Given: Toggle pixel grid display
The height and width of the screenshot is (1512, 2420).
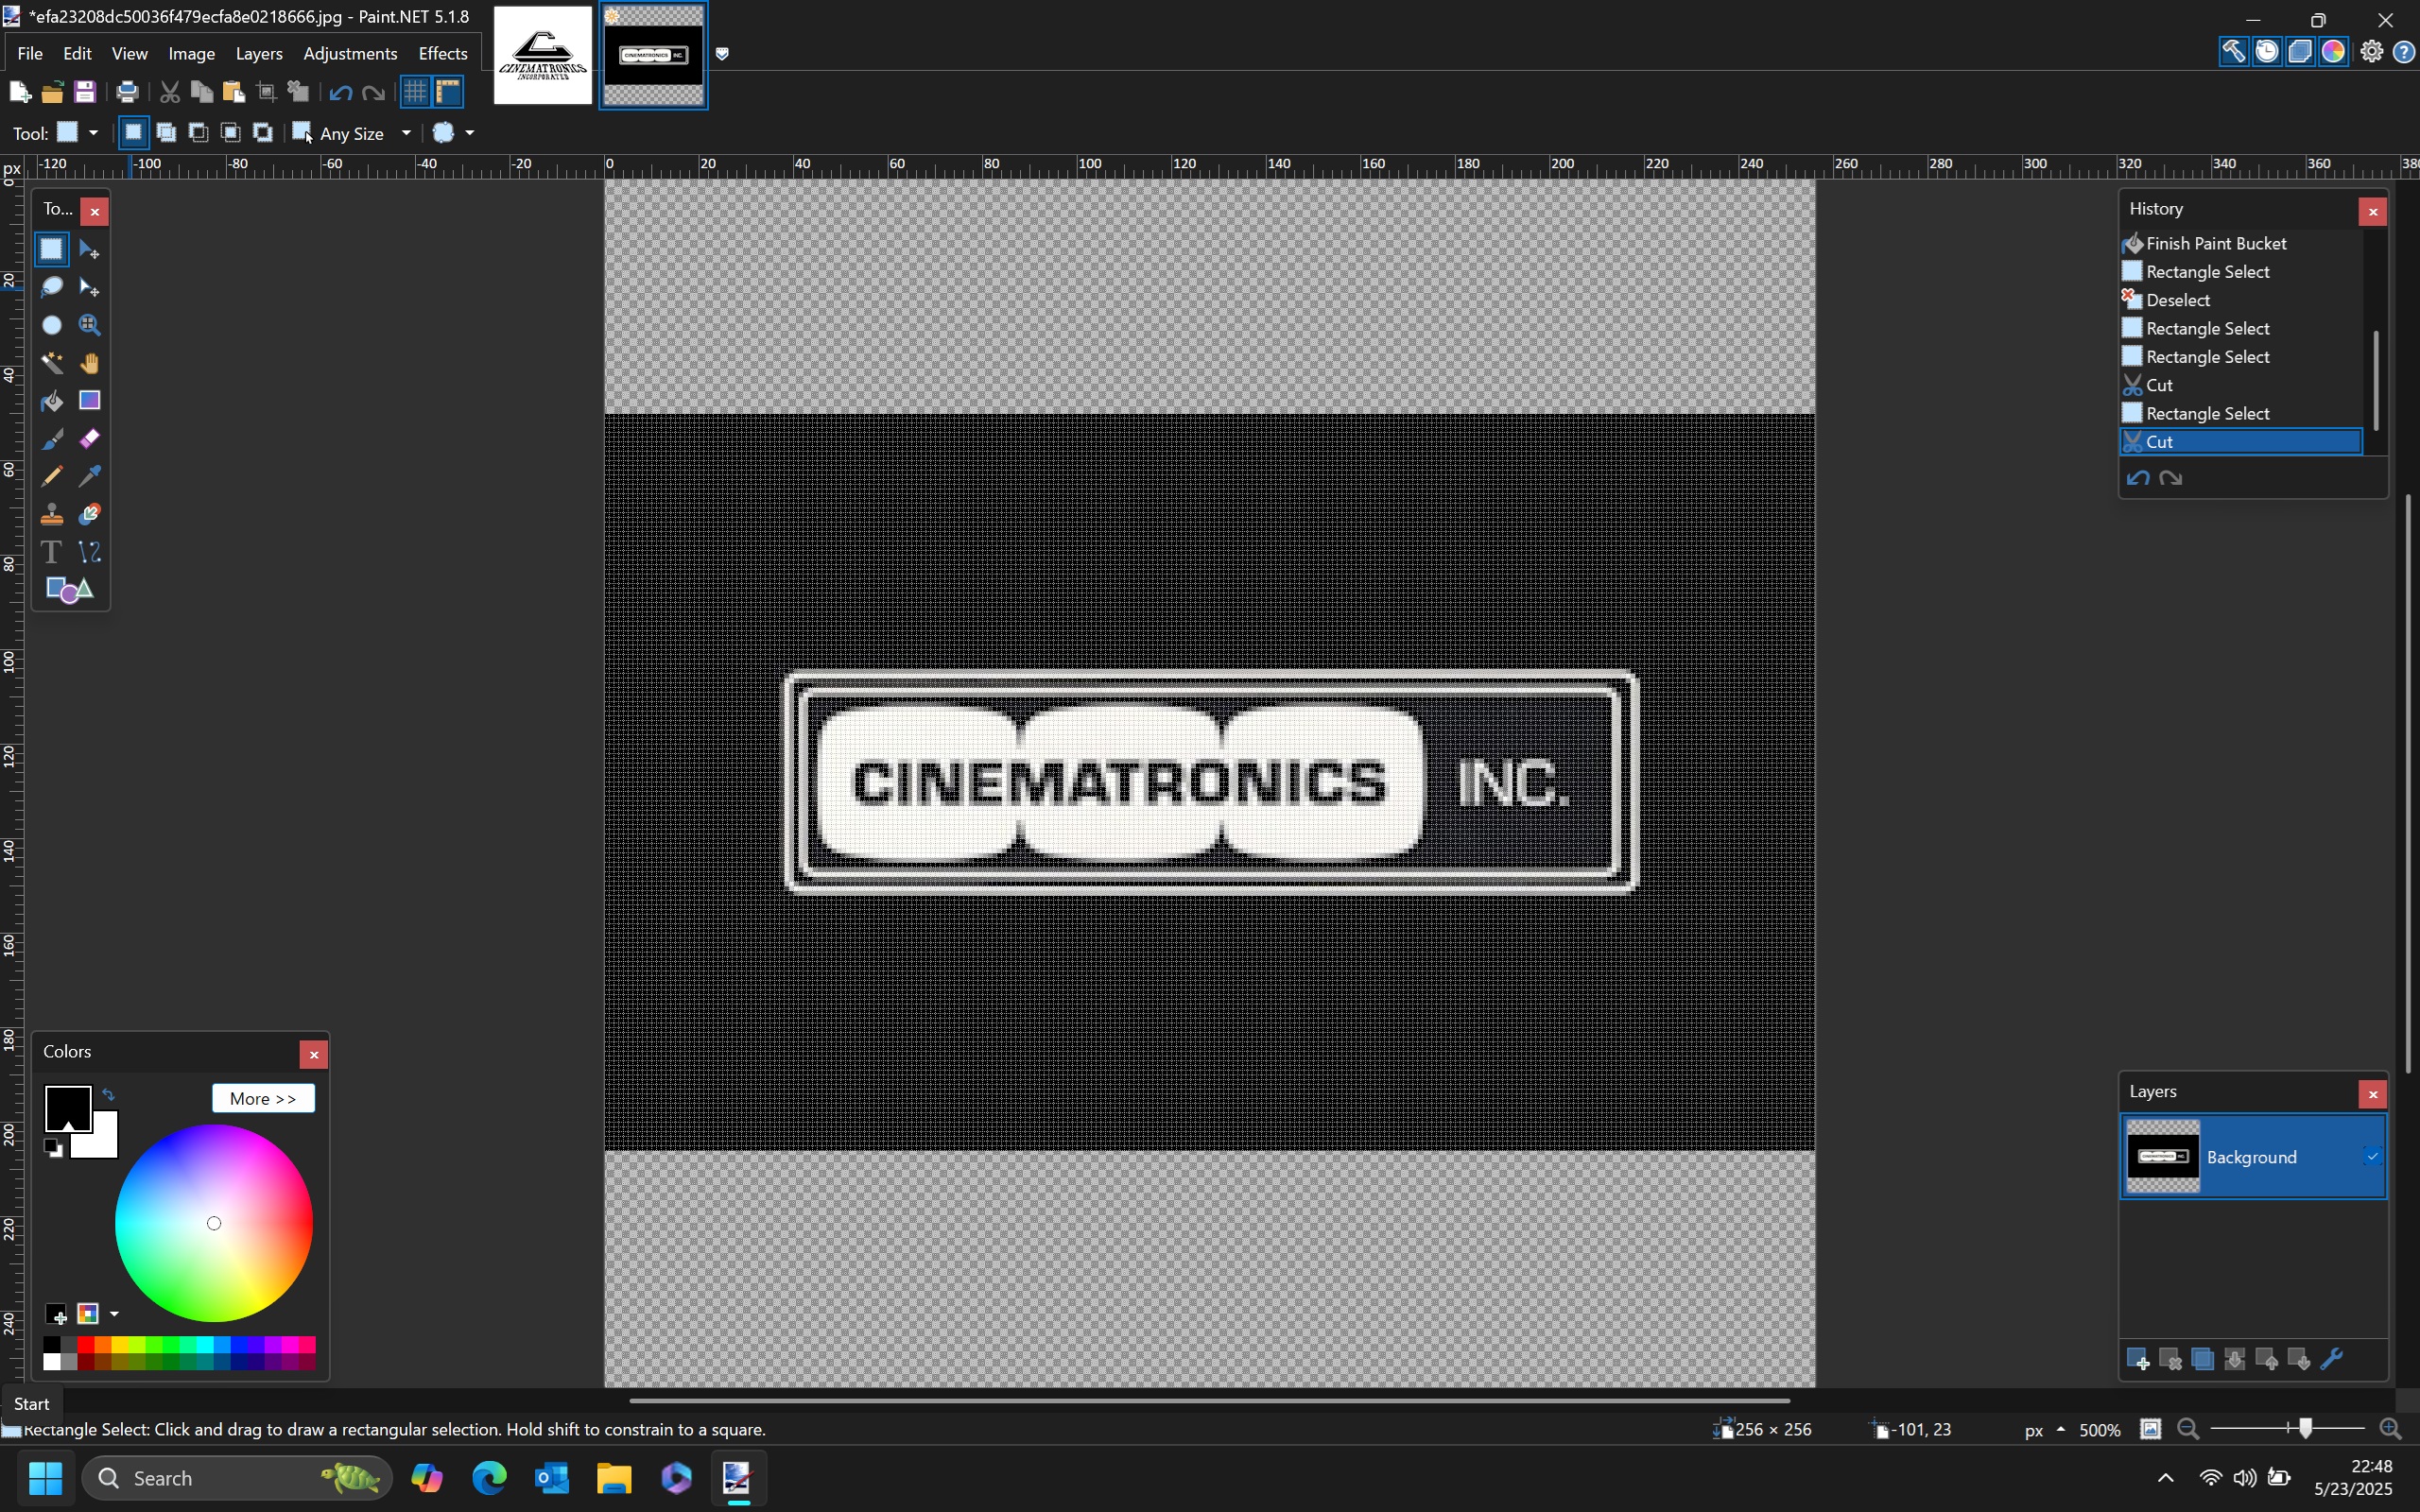Looking at the screenshot, I should coord(415,92).
